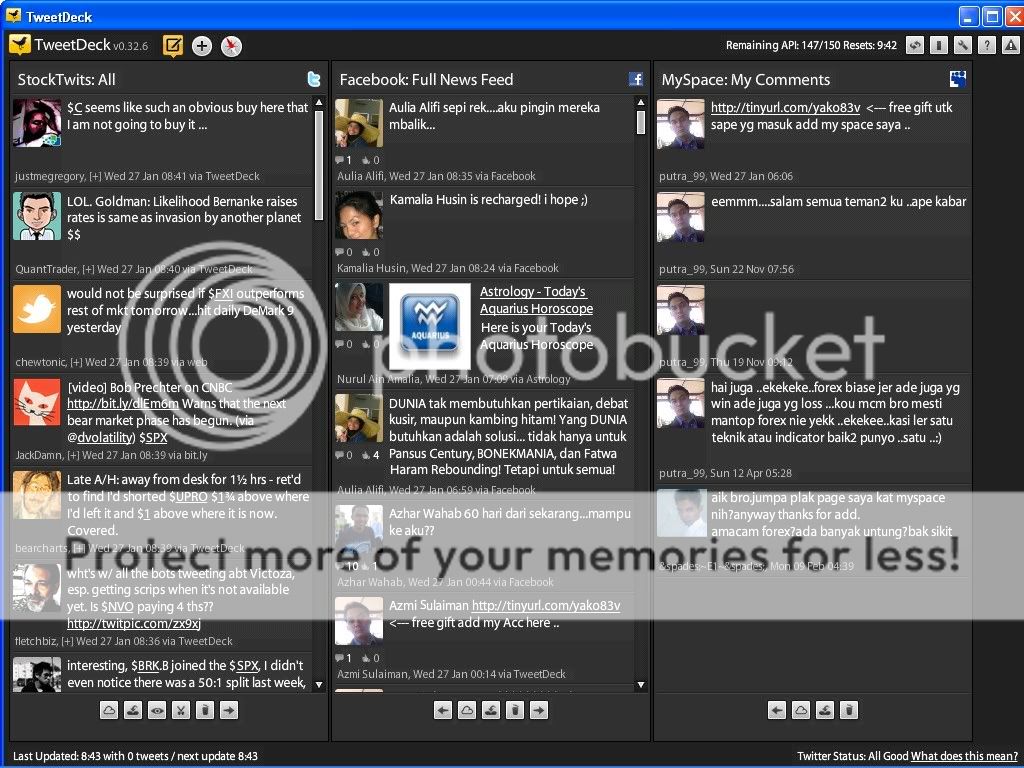Open help with the question mark icon

tap(987, 45)
